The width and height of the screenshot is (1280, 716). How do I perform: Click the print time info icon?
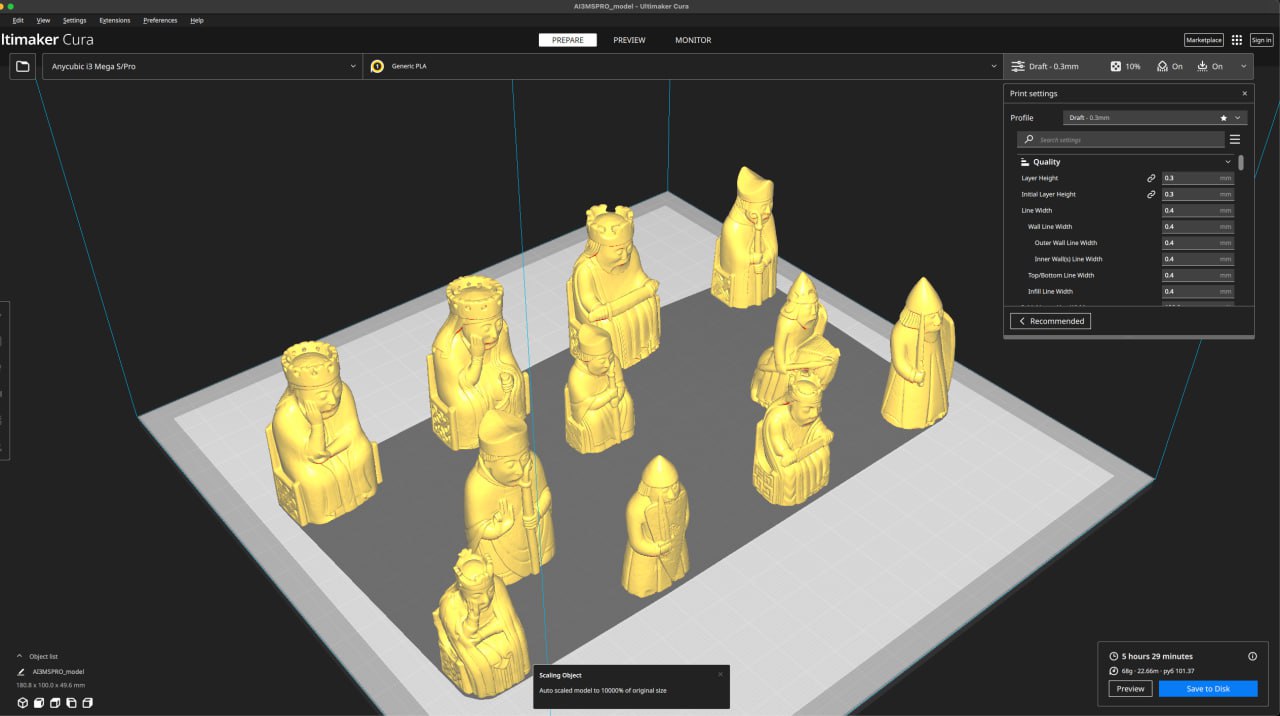(1252, 657)
